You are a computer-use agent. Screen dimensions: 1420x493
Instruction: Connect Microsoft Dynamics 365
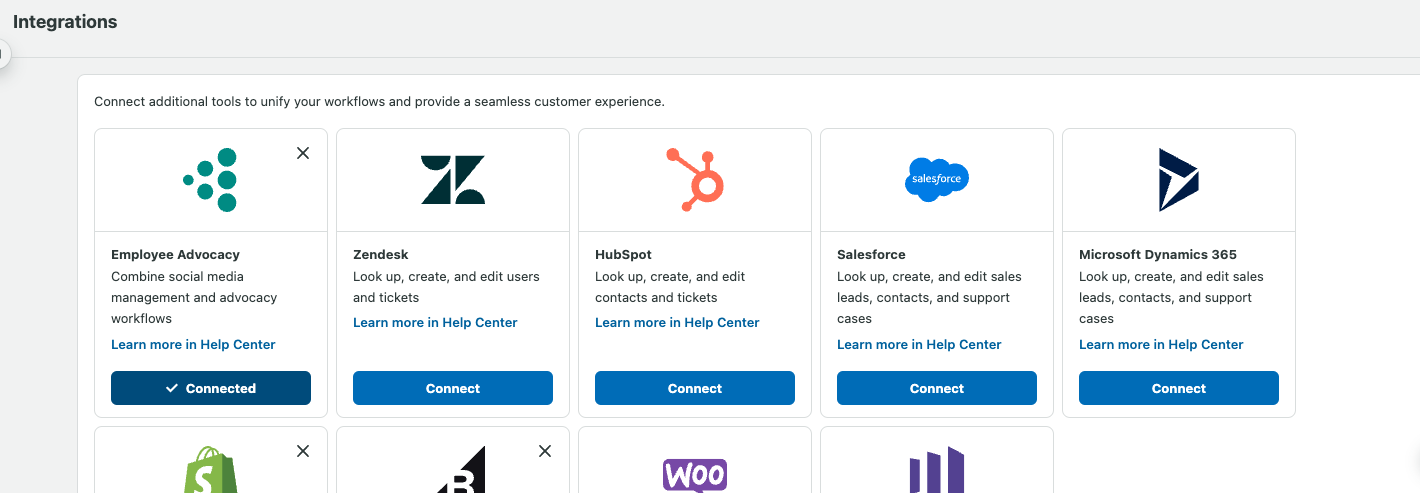tap(1179, 388)
